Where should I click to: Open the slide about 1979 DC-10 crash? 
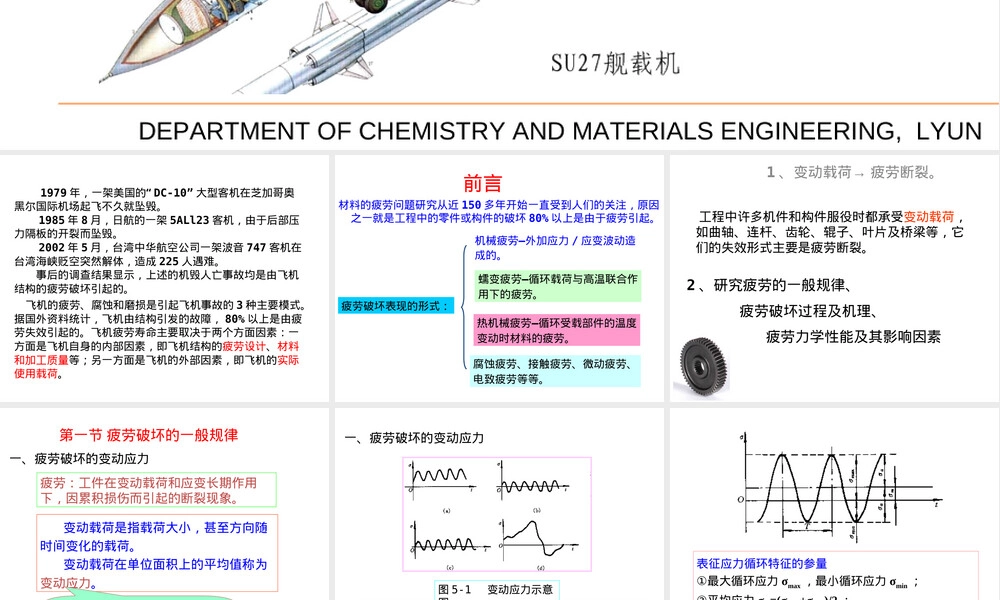tap(165, 279)
